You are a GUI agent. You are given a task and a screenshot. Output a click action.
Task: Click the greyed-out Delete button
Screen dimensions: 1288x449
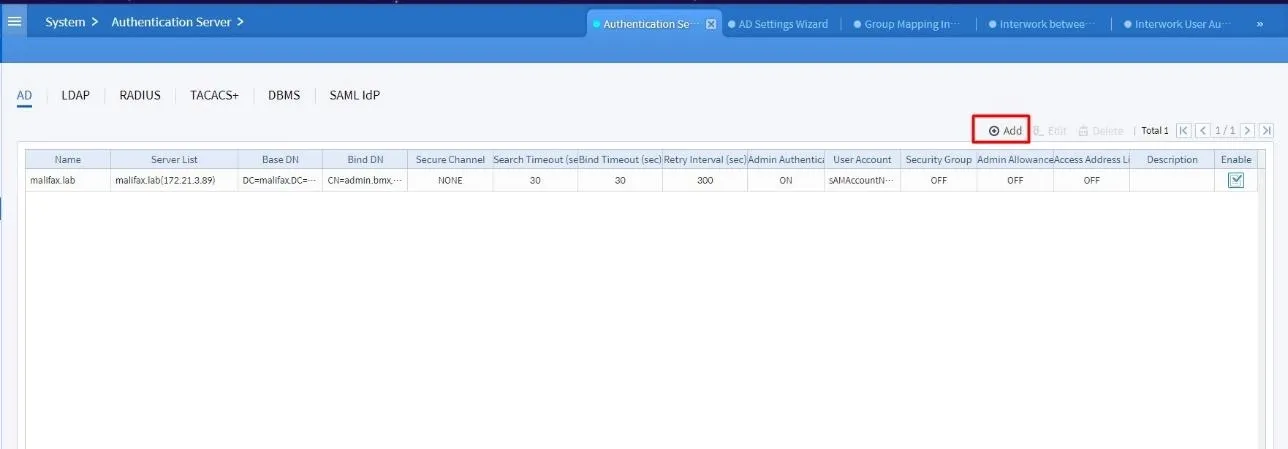point(1100,131)
